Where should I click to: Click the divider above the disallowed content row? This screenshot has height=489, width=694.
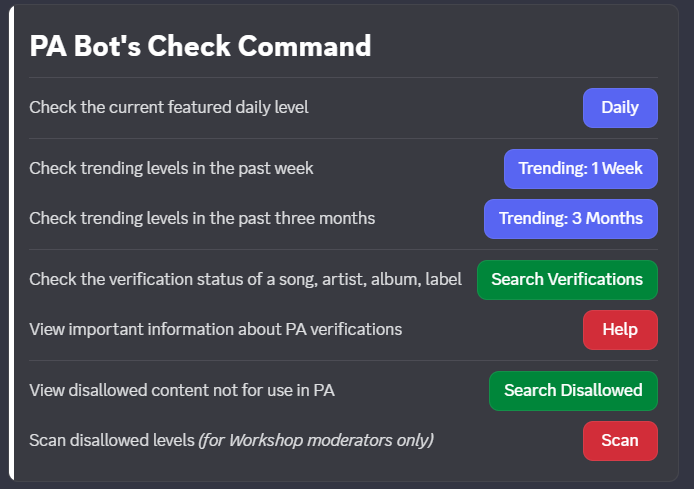click(343, 360)
